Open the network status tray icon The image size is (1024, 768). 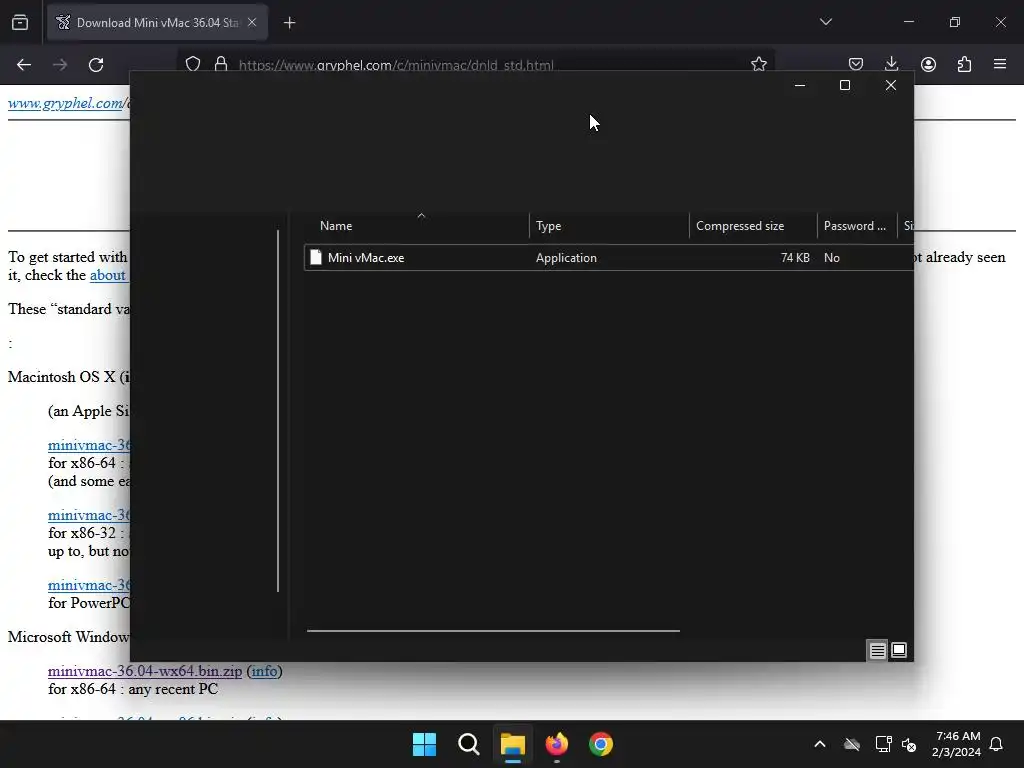tap(883, 744)
